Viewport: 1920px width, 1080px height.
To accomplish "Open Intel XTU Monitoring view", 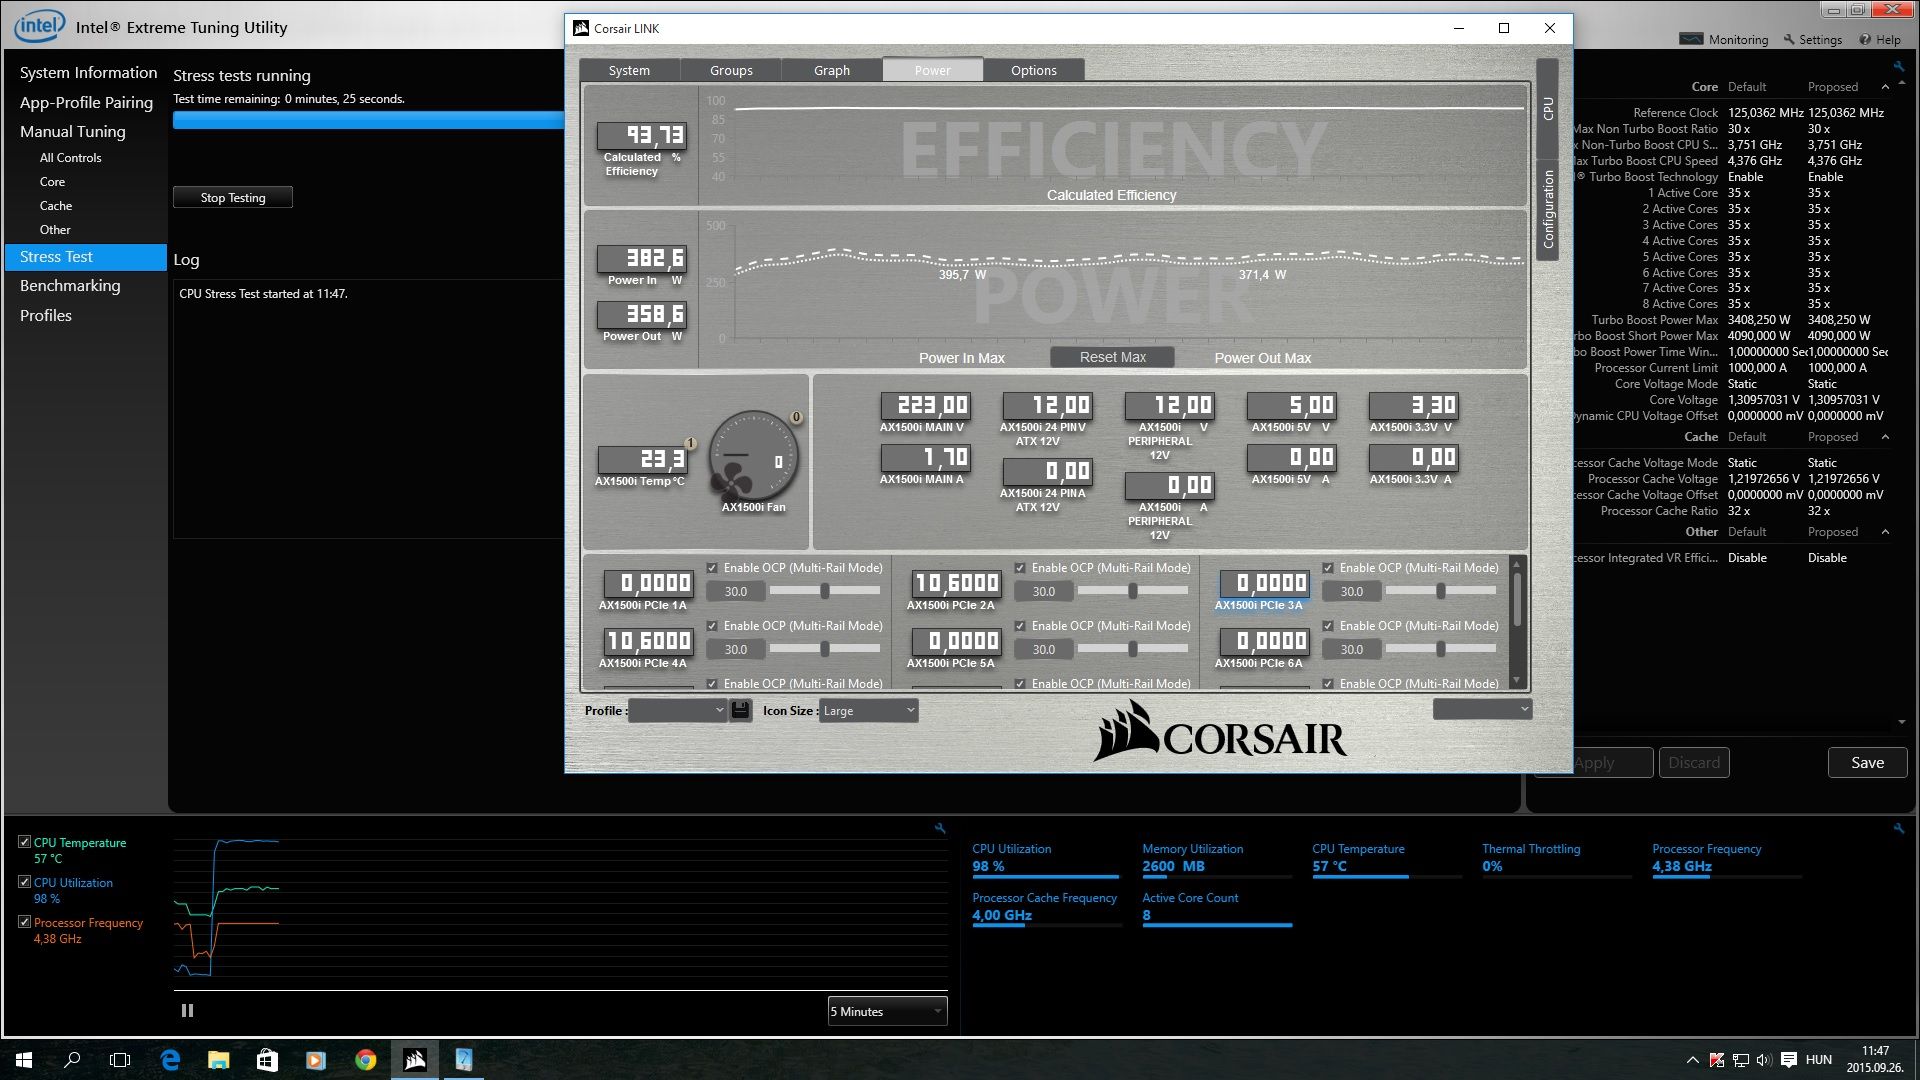I will click(x=1725, y=39).
